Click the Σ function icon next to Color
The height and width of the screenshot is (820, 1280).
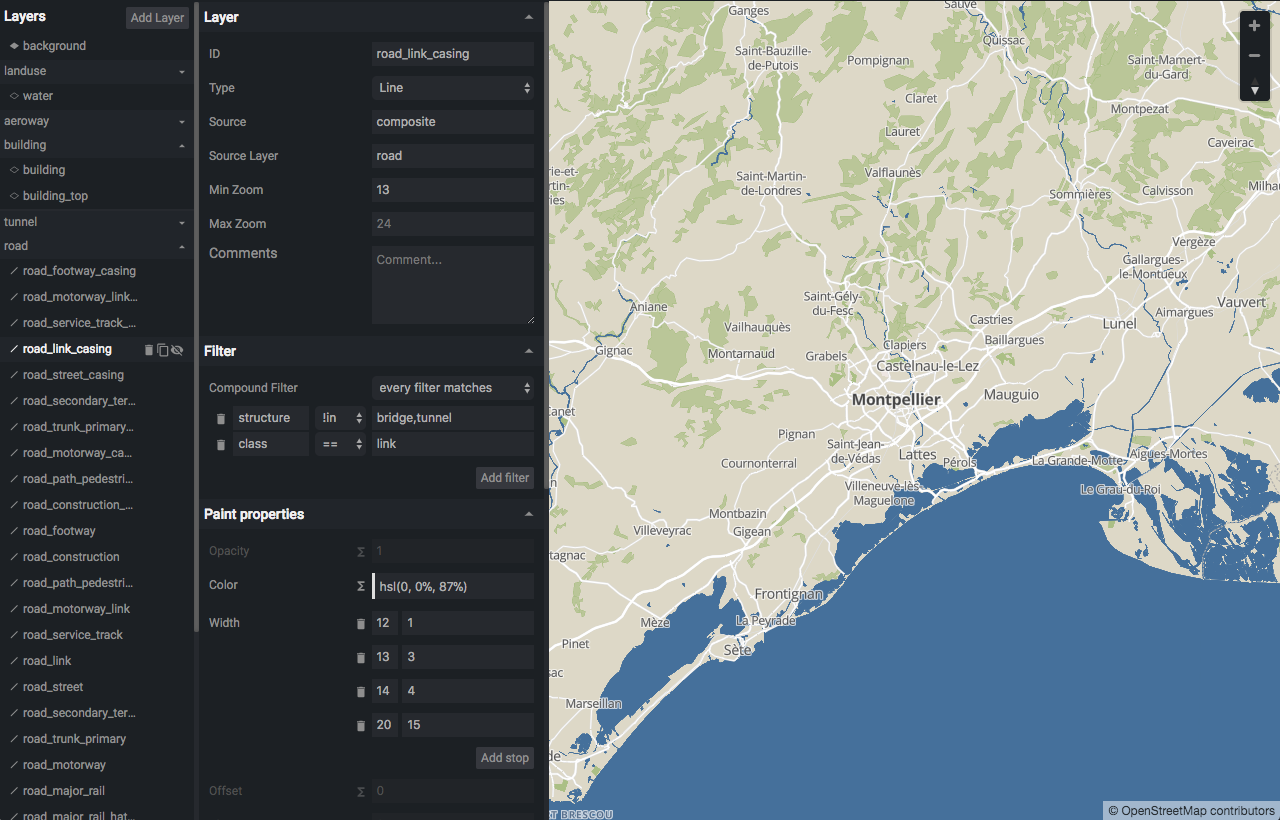[x=360, y=586]
